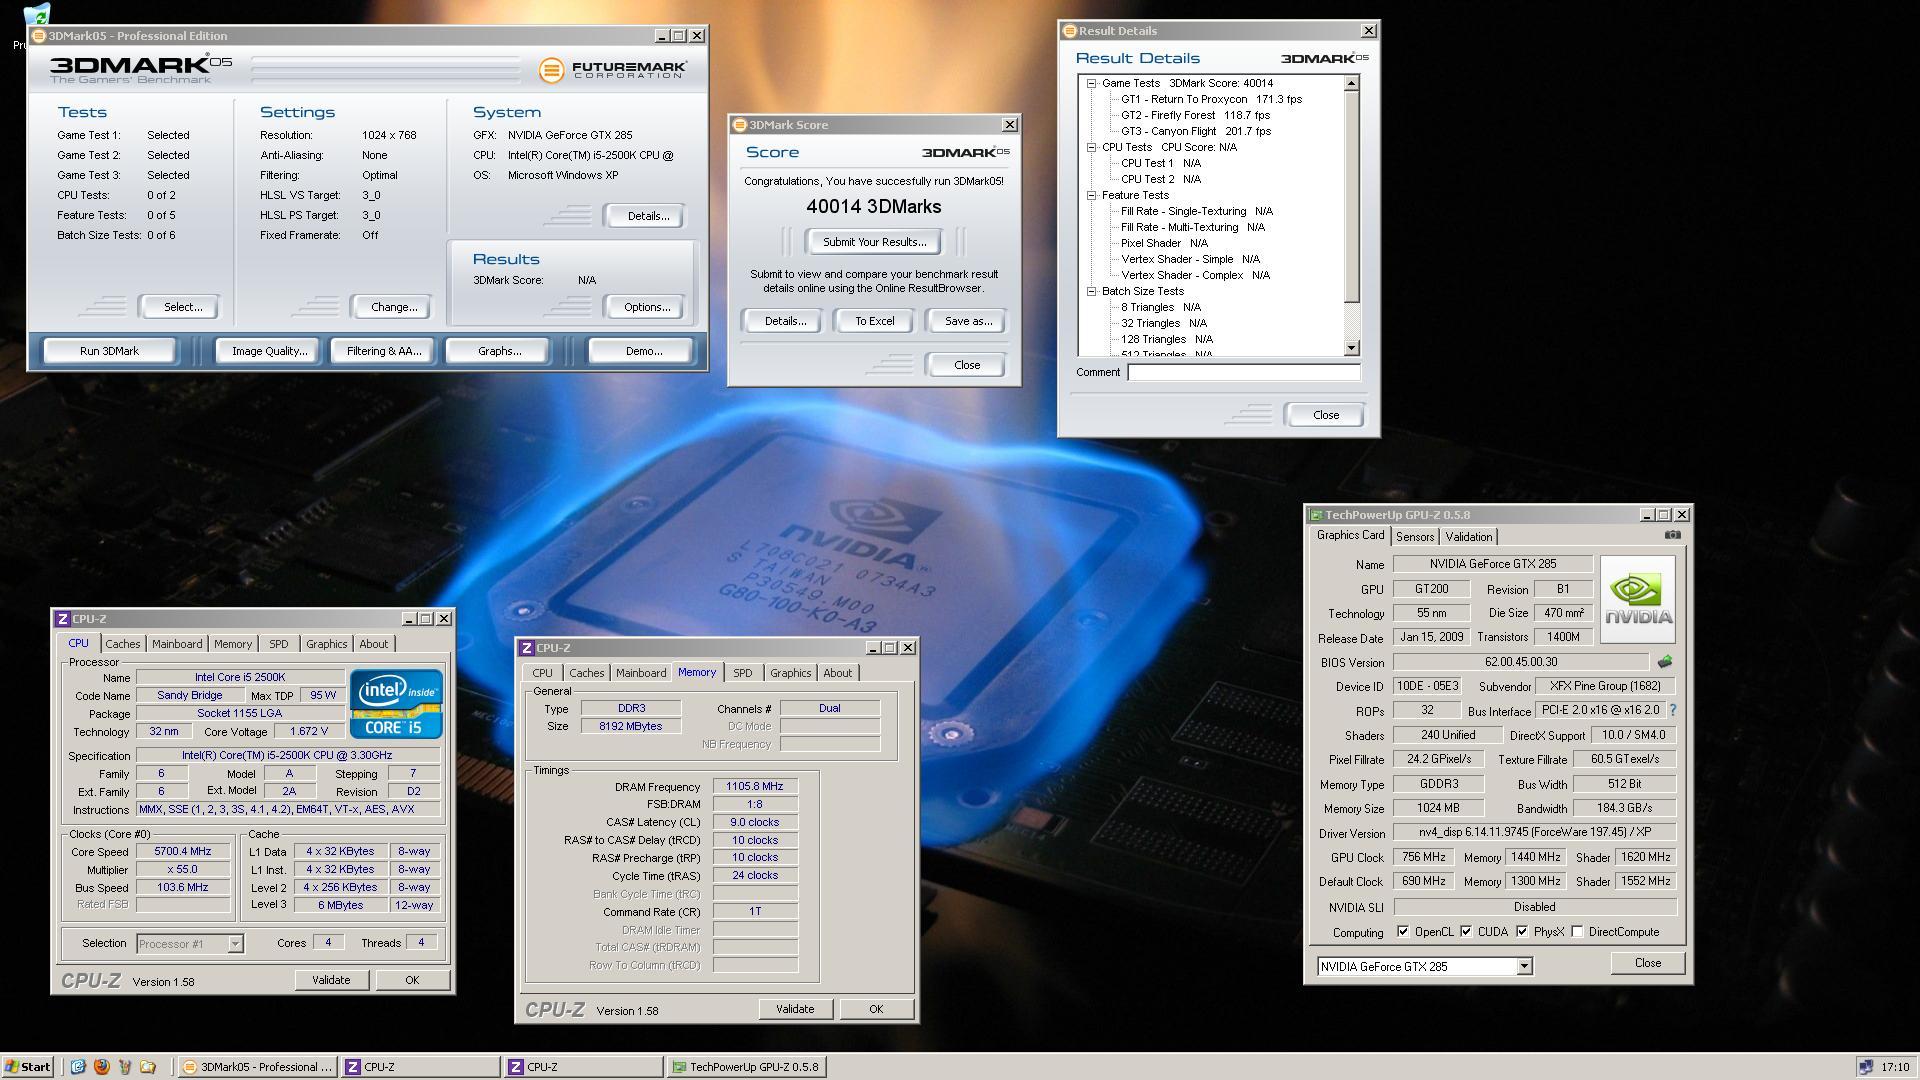
Task: Select GT2 - Firefly Forest result row
Action: click(x=1195, y=116)
